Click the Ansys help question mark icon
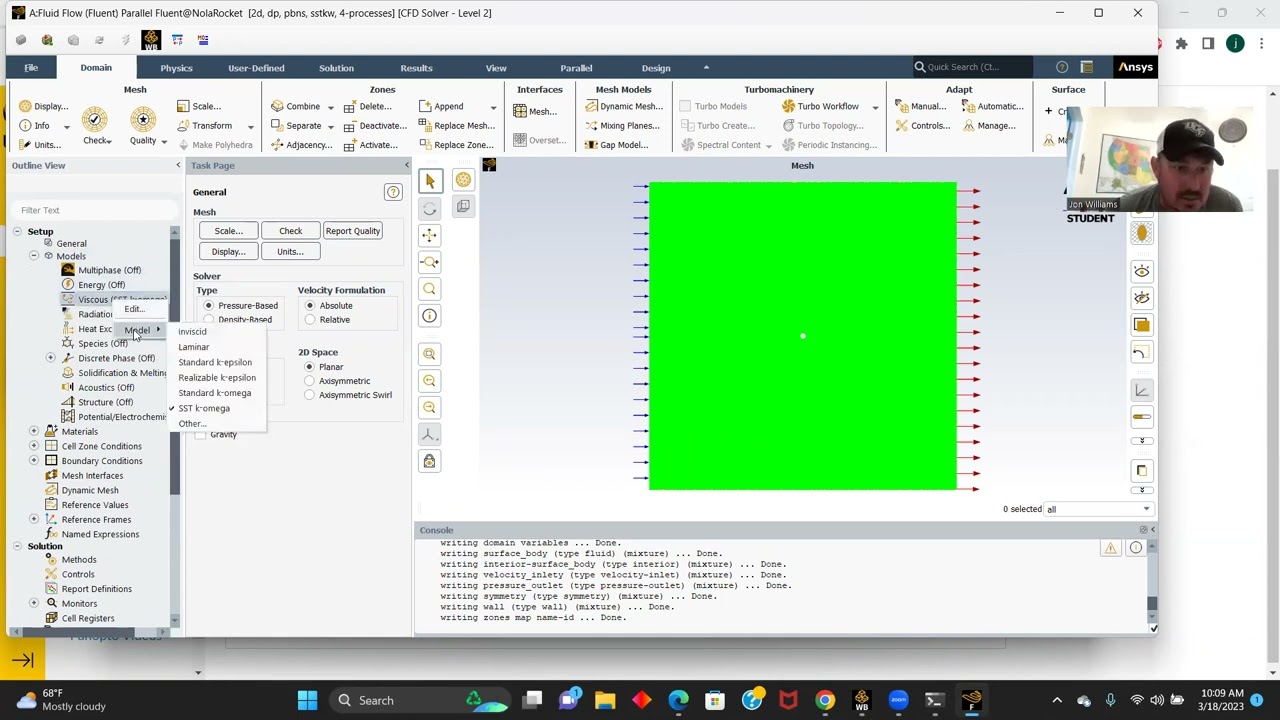The width and height of the screenshot is (1280, 720). click(x=1062, y=67)
